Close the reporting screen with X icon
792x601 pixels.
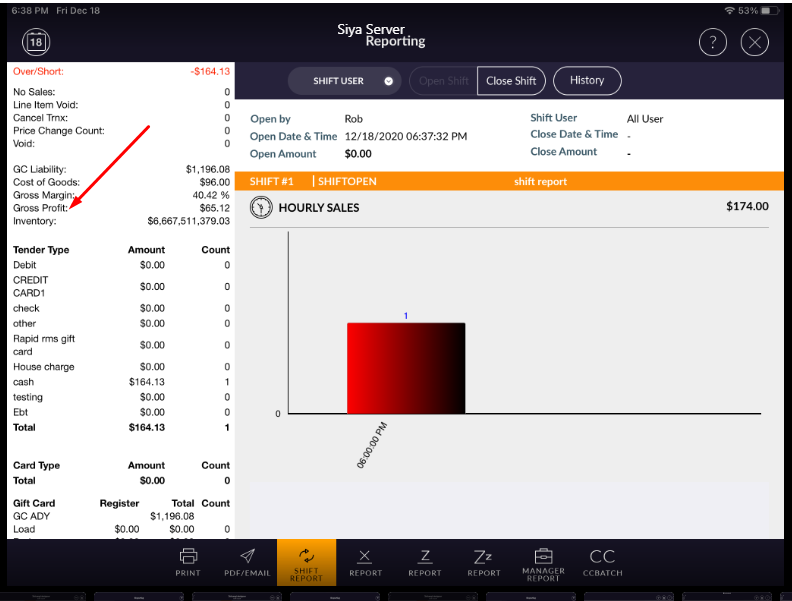(755, 42)
